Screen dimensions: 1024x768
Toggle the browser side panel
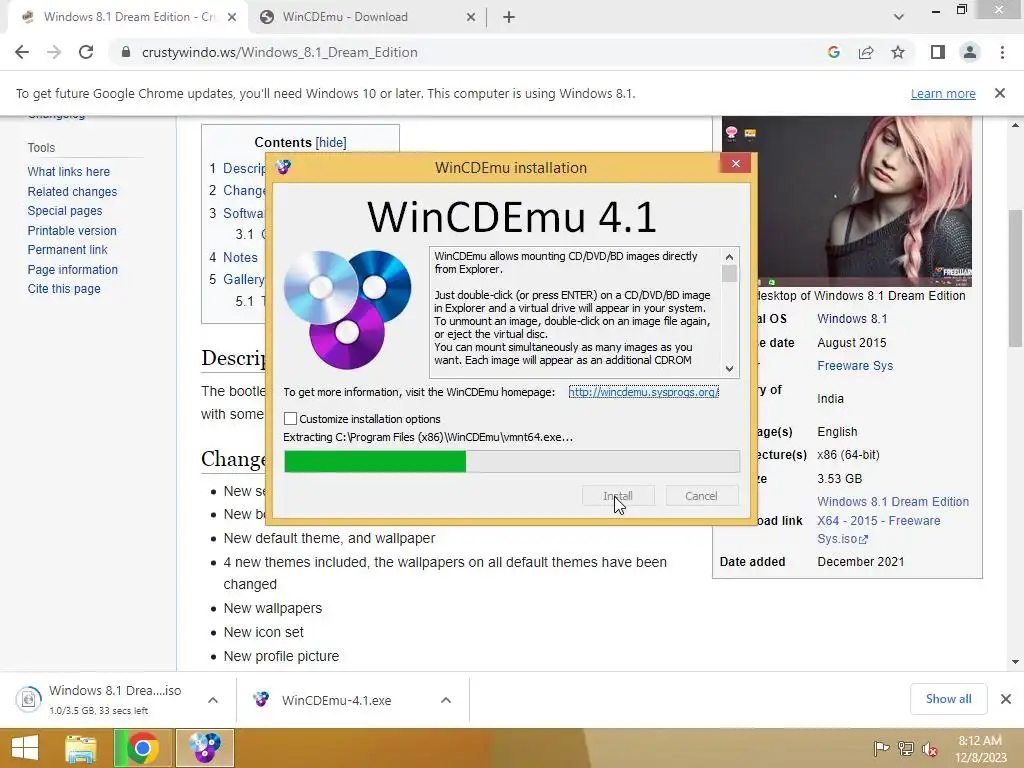938,52
